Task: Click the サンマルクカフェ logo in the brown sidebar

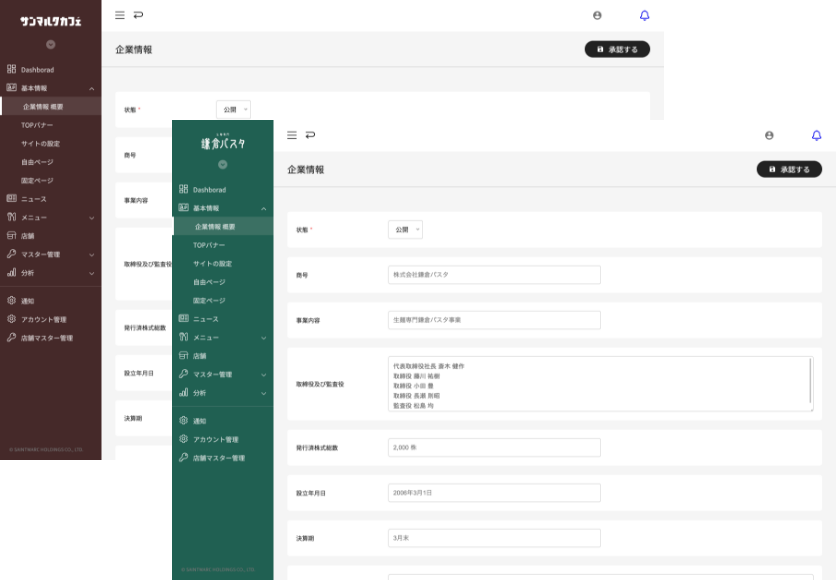Action: 51,21
